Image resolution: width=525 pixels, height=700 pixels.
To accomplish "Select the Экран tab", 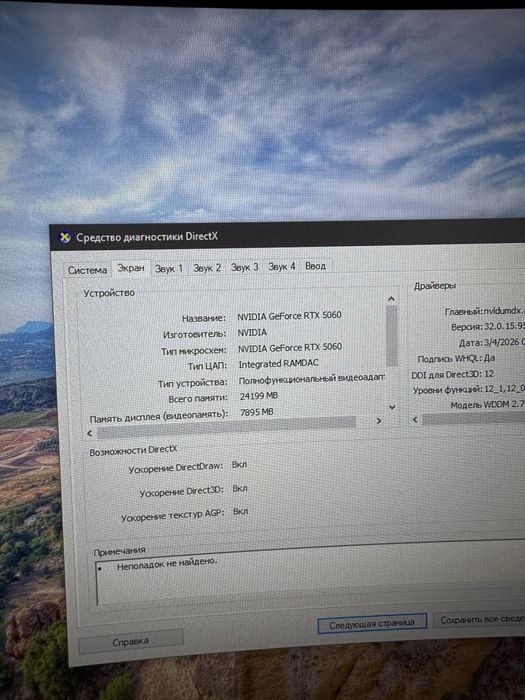I will point(131,268).
